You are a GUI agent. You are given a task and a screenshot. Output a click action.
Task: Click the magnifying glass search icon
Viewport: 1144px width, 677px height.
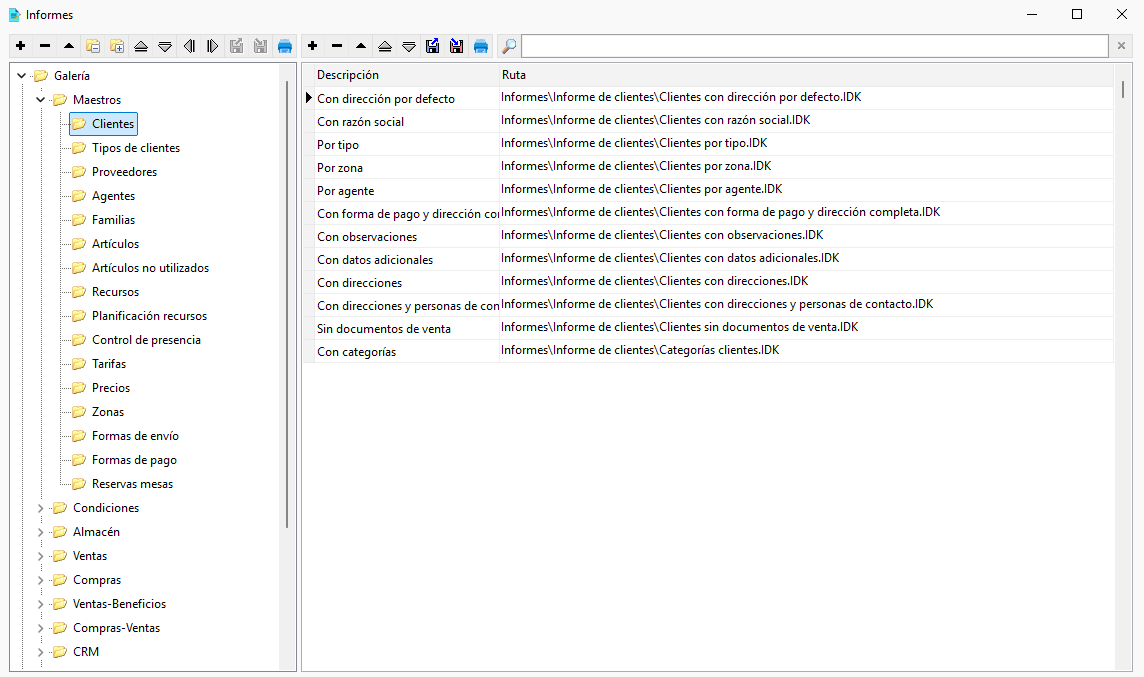(x=509, y=46)
